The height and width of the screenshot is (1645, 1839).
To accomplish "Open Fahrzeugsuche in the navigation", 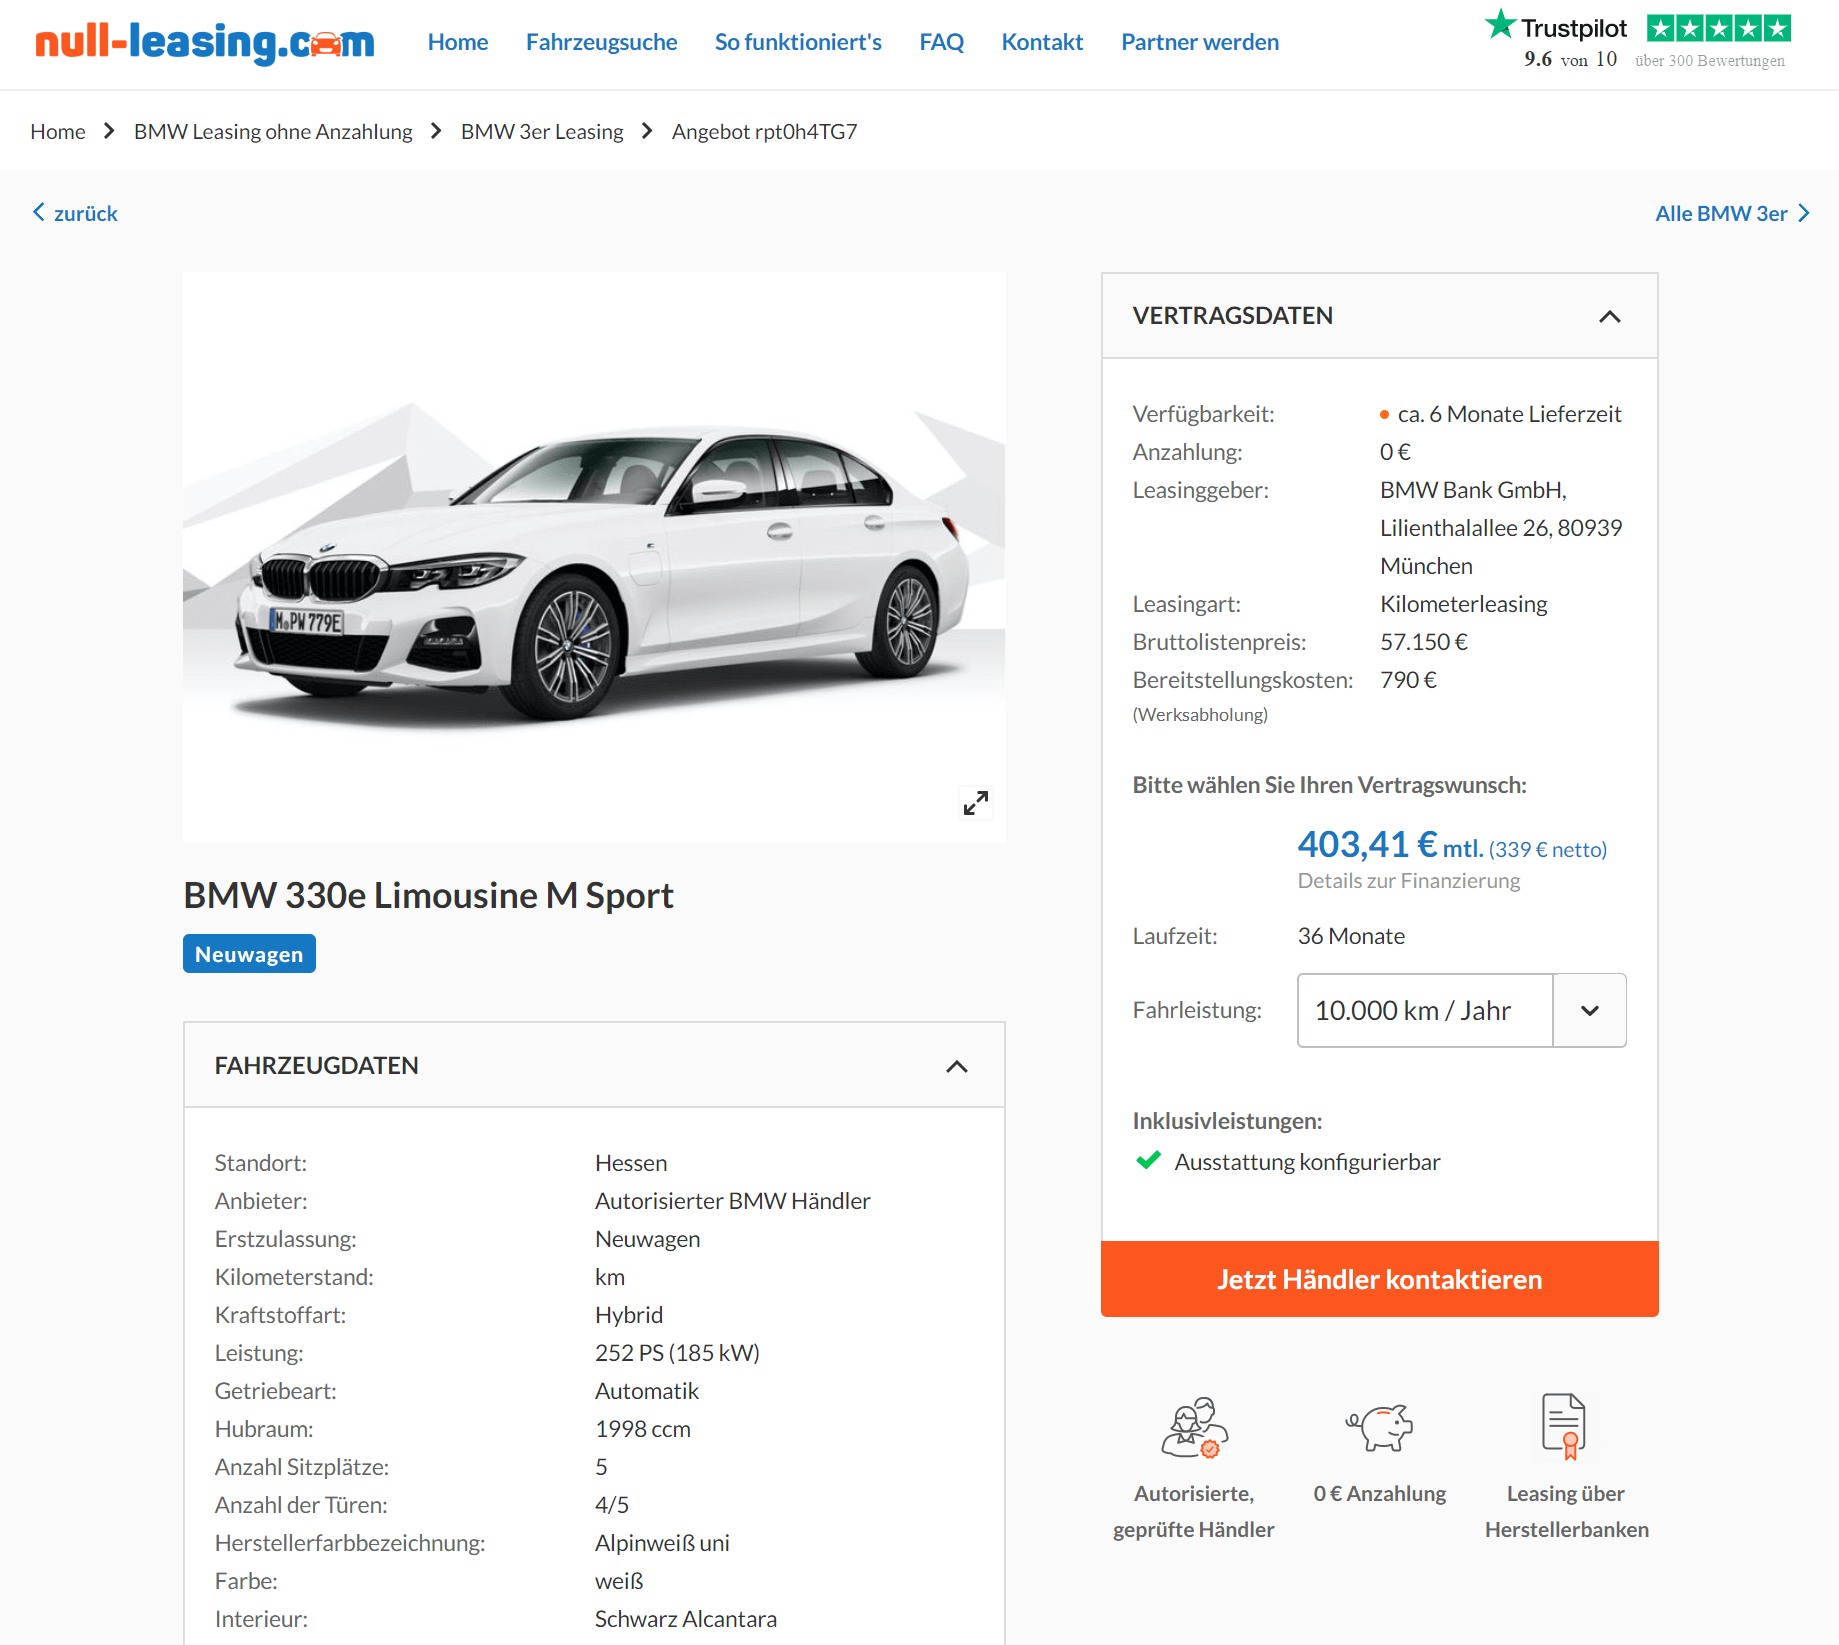I will click(601, 42).
